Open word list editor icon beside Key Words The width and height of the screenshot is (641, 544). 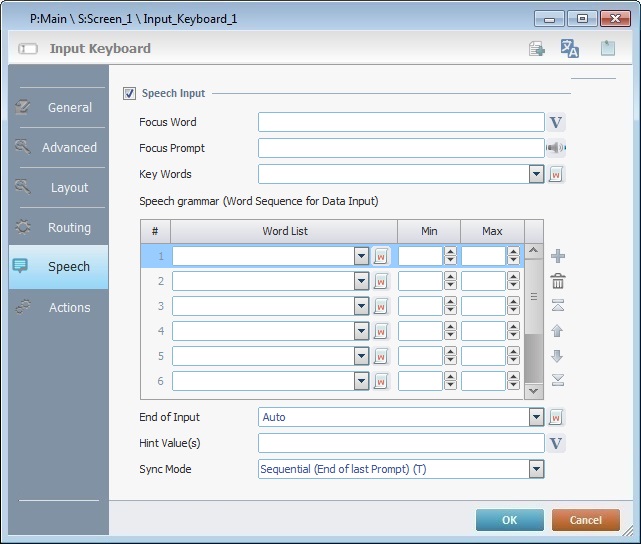click(557, 174)
